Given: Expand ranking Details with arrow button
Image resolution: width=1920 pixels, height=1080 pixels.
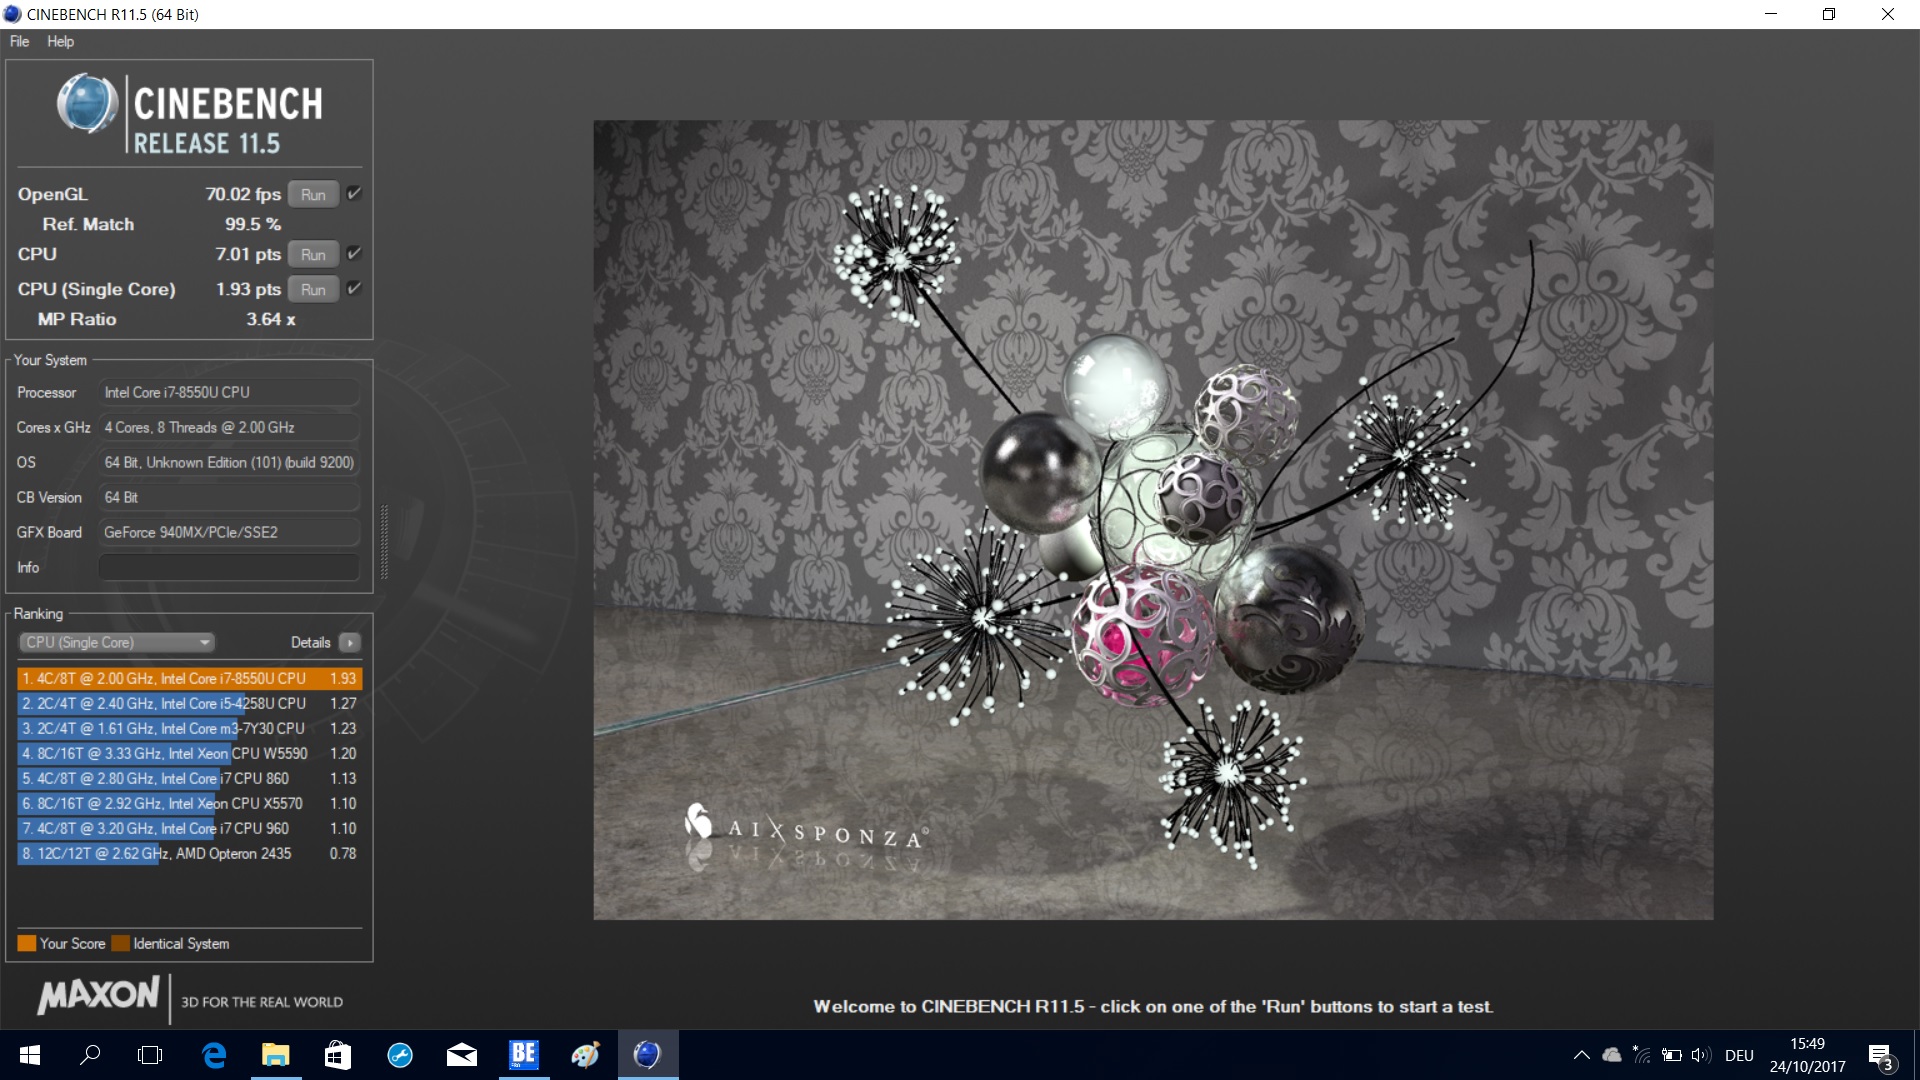Looking at the screenshot, I should point(350,643).
